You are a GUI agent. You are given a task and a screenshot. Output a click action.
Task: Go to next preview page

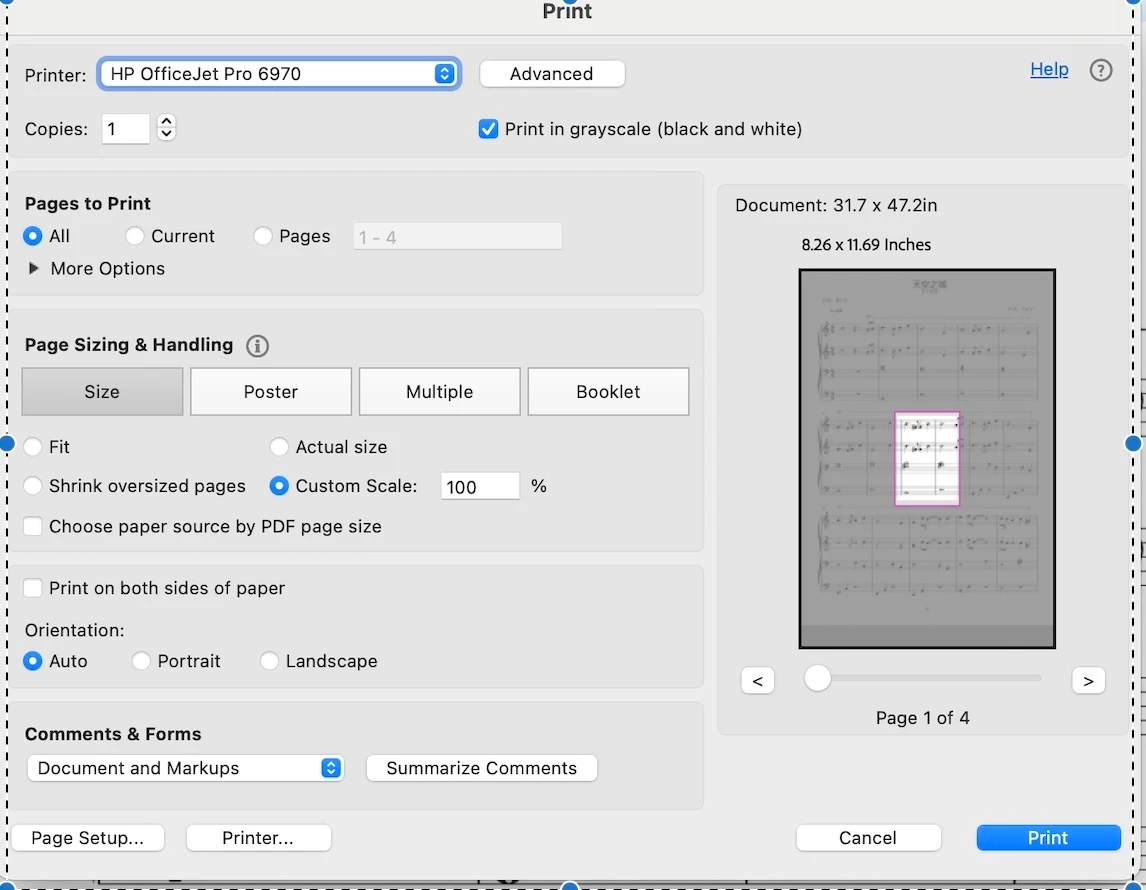coord(1088,681)
